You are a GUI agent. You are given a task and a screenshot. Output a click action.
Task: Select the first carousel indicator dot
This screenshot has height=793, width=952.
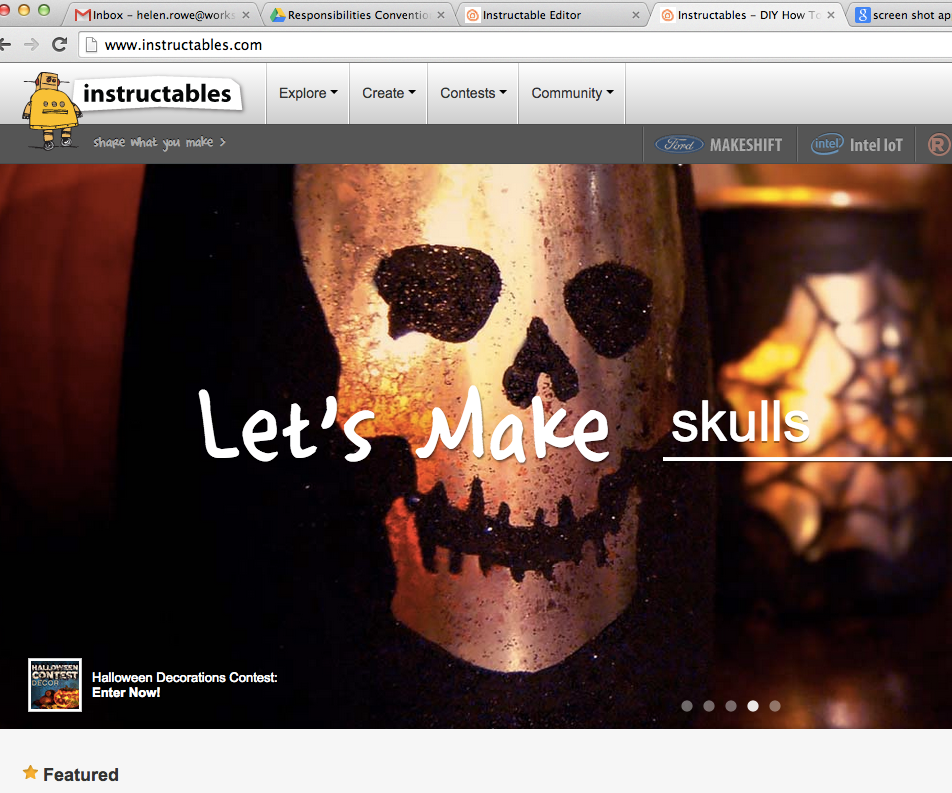687,705
